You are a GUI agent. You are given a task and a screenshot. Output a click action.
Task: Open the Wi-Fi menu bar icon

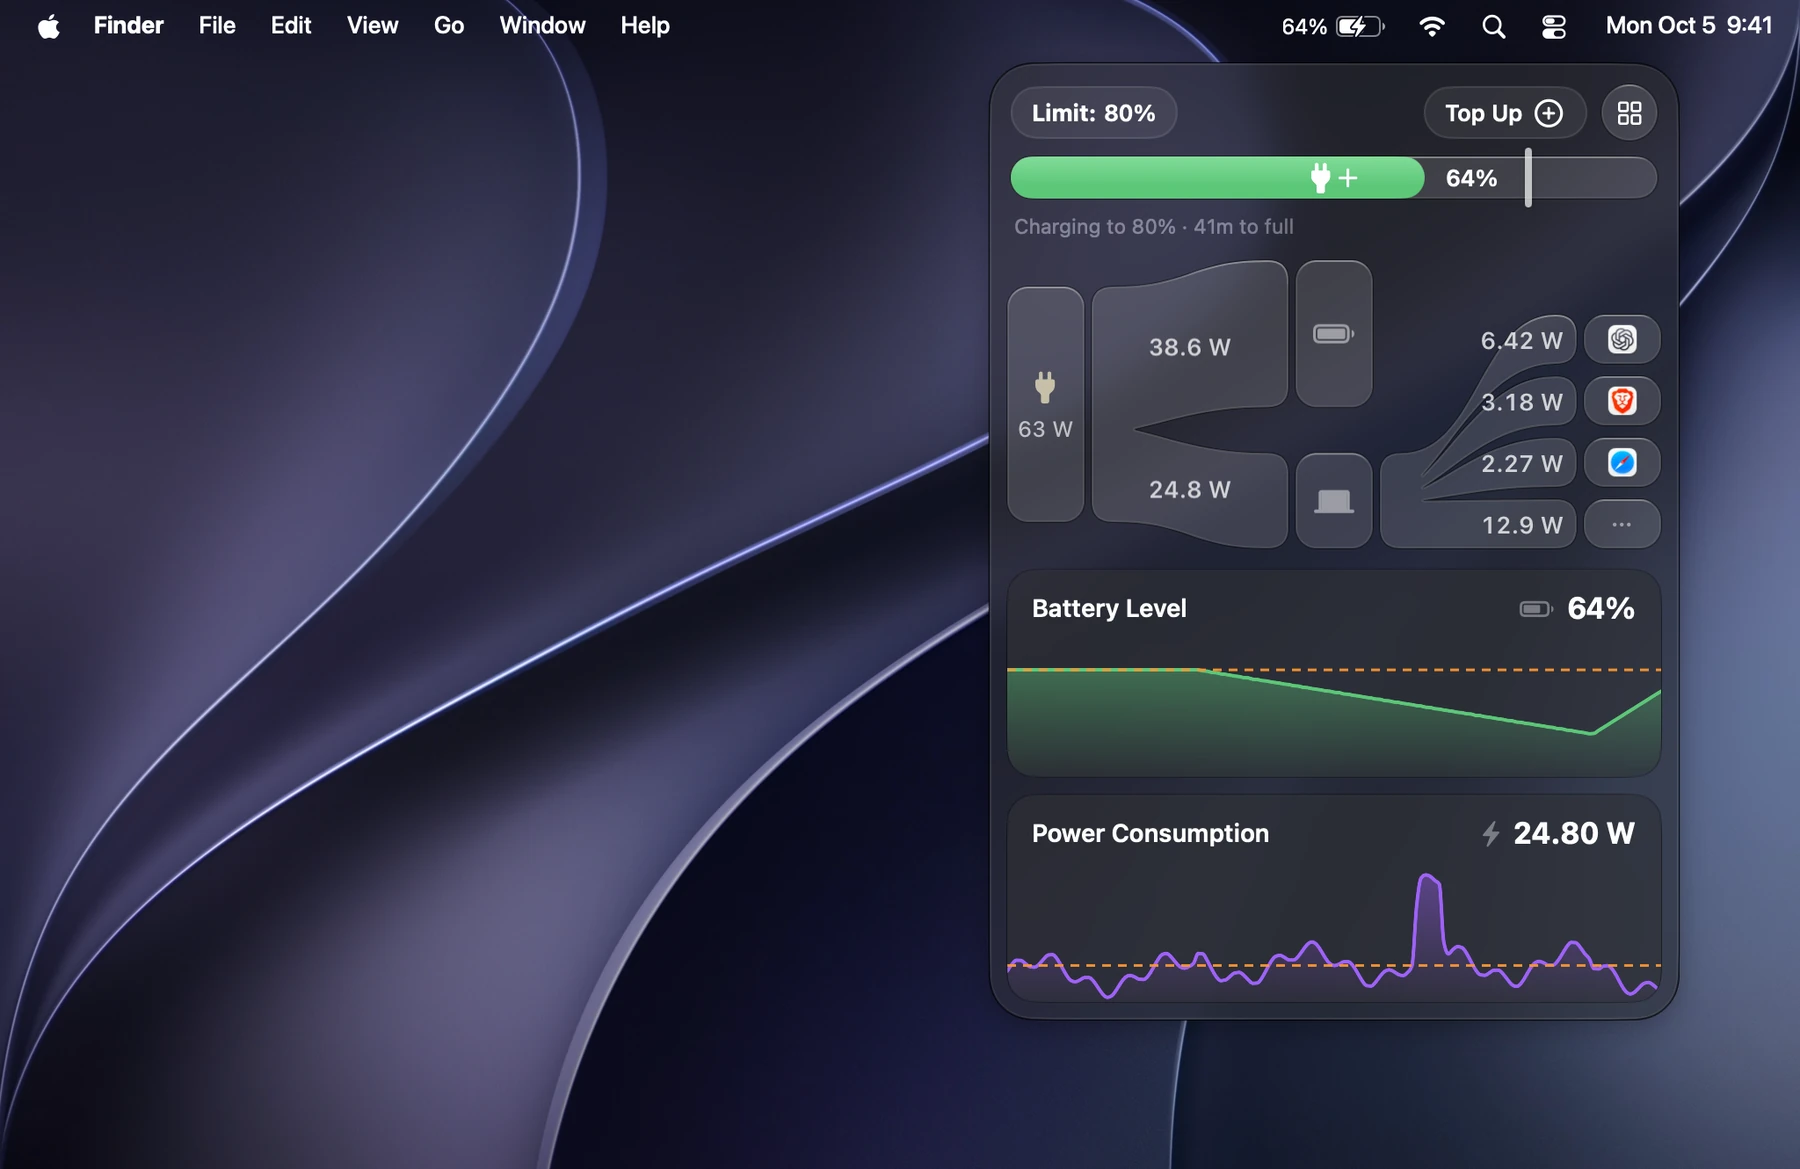1432,26
